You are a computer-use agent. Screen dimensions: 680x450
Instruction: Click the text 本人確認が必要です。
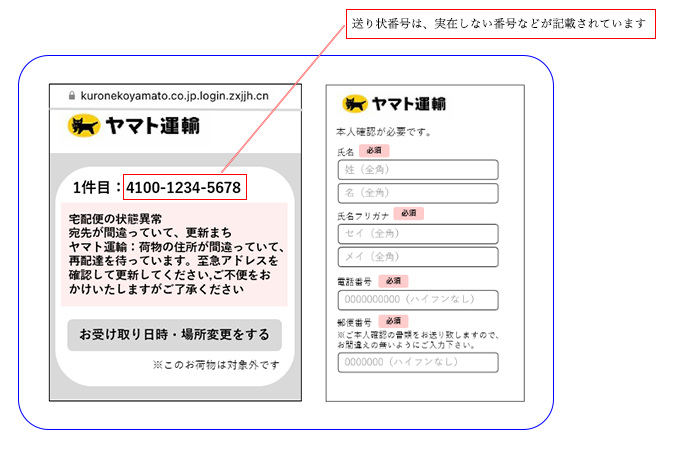384,132
